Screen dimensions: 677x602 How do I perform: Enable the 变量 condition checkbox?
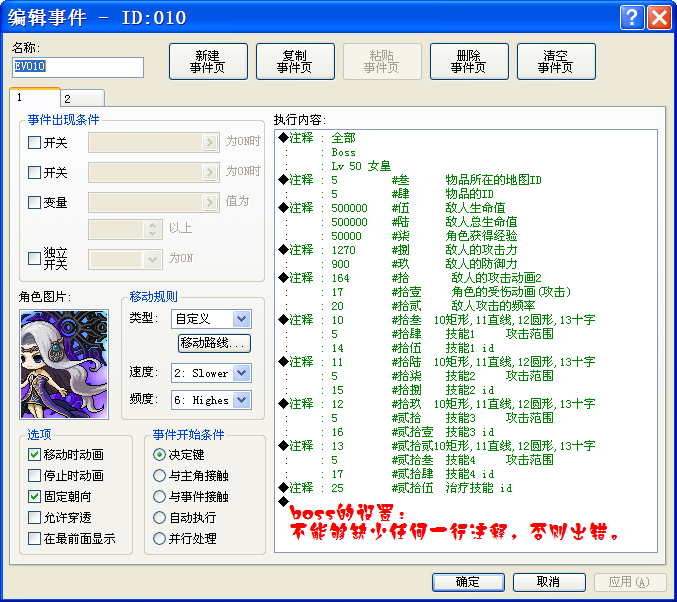[x=34, y=202]
